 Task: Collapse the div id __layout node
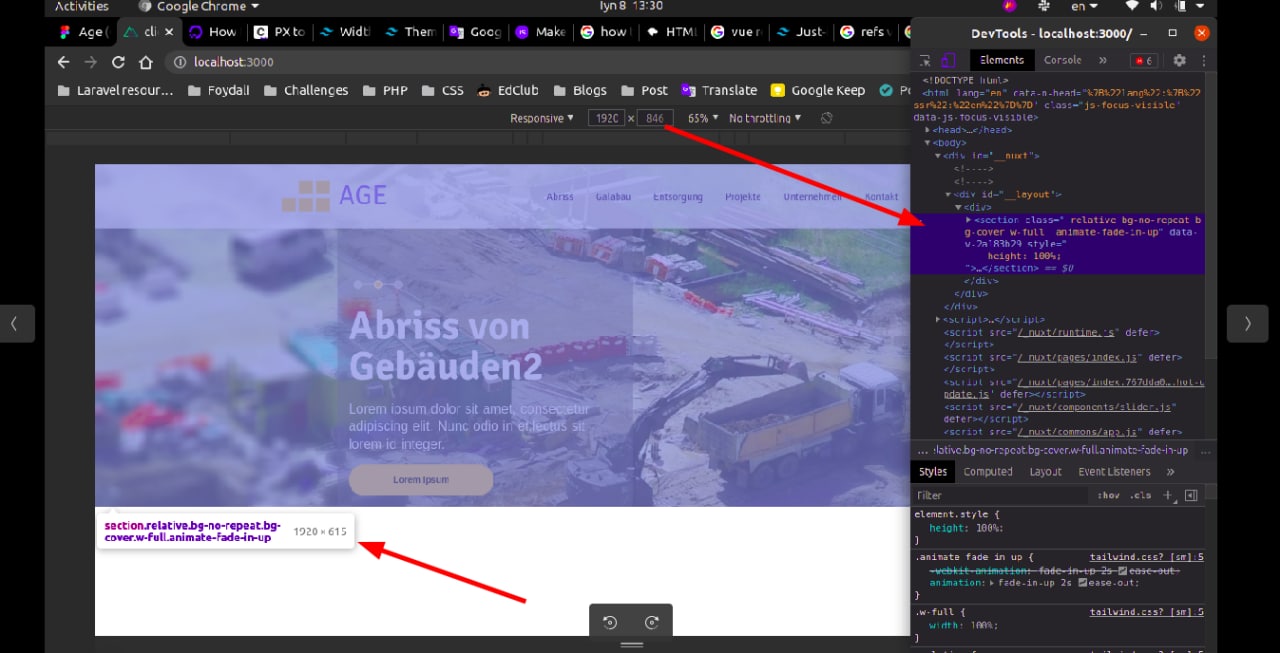point(948,194)
